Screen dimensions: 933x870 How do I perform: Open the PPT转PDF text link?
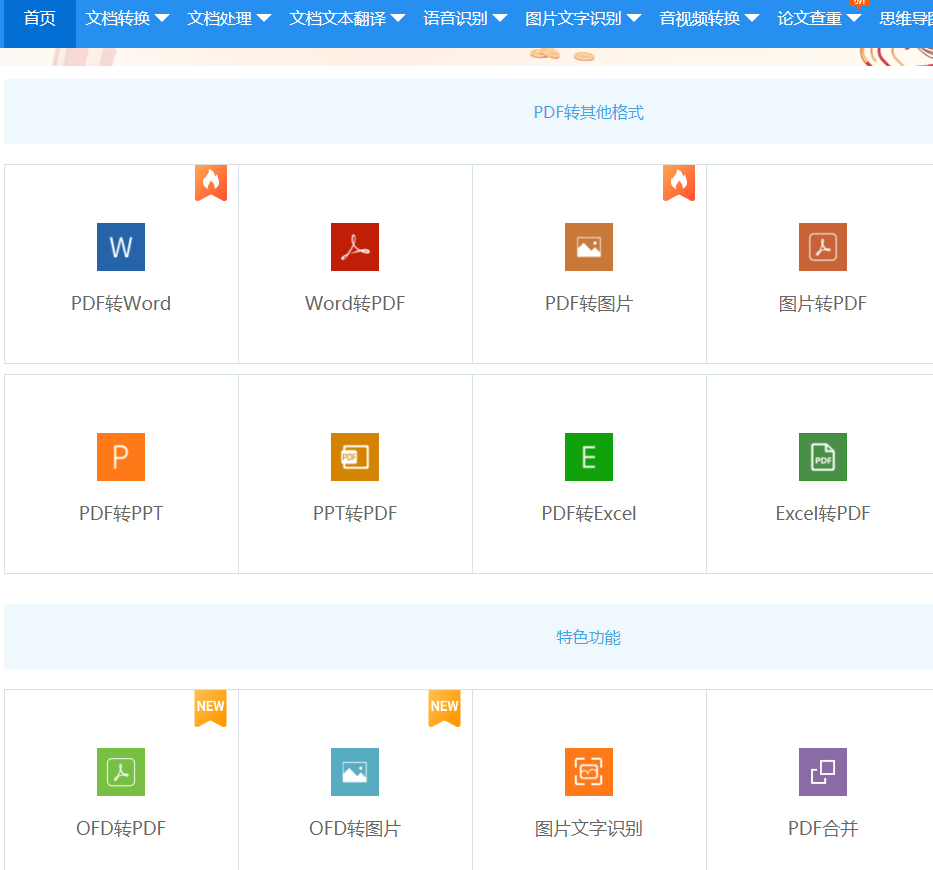click(x=355, y=513)
